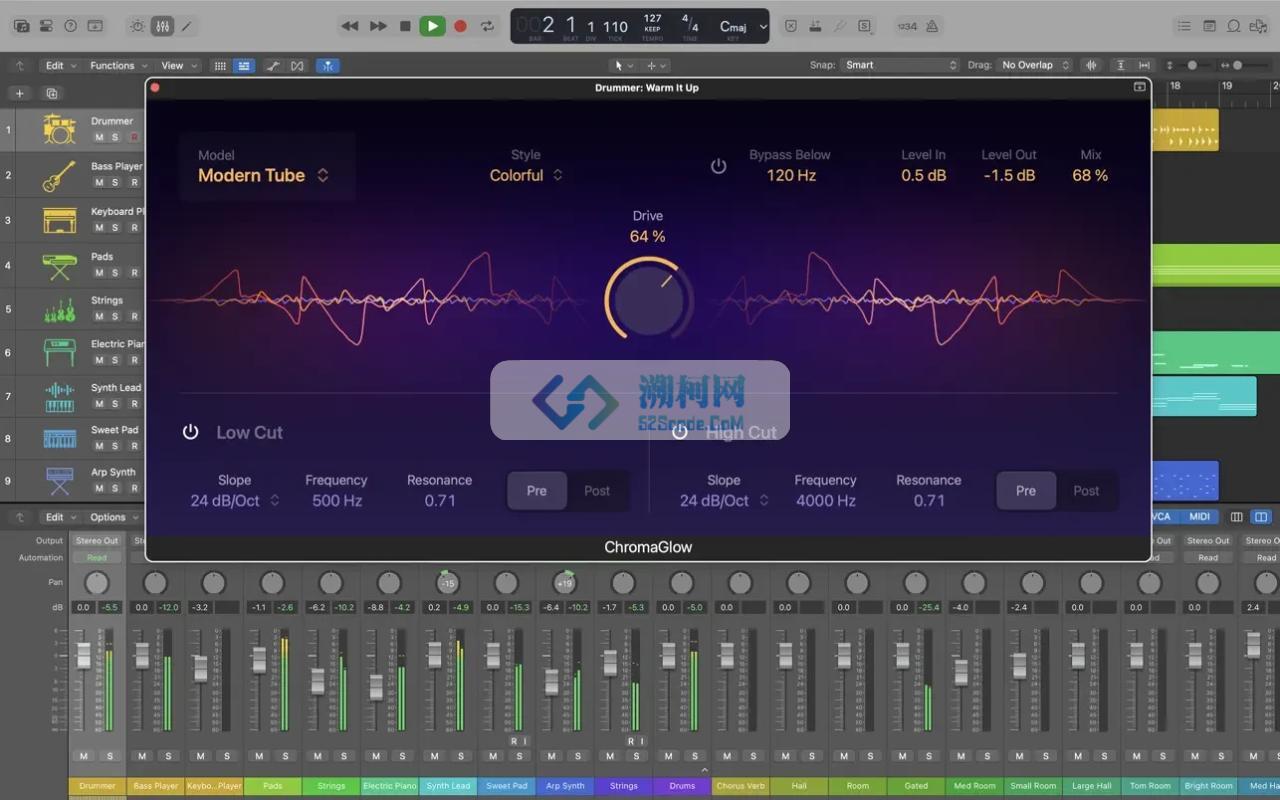The width and height of the screenshot is (1280, 800).
Task: Click the green Play button
Action: point(432,26)
